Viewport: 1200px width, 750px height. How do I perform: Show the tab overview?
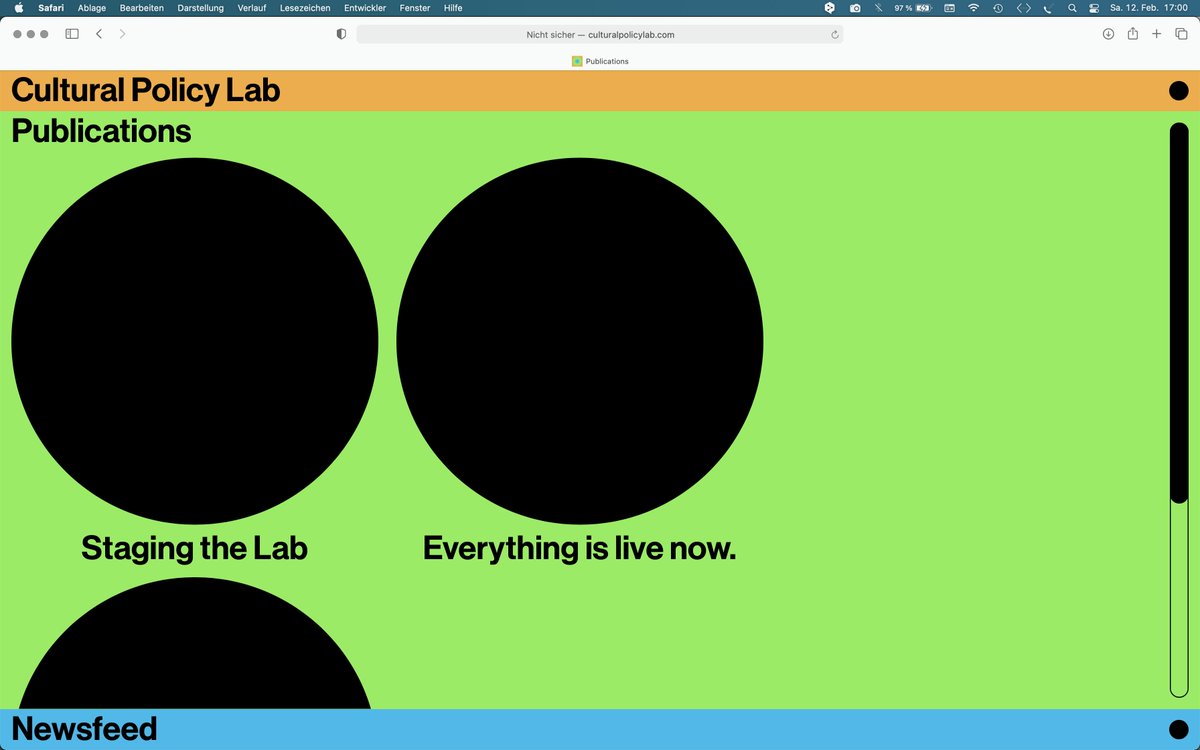[x=1181, y=34]
